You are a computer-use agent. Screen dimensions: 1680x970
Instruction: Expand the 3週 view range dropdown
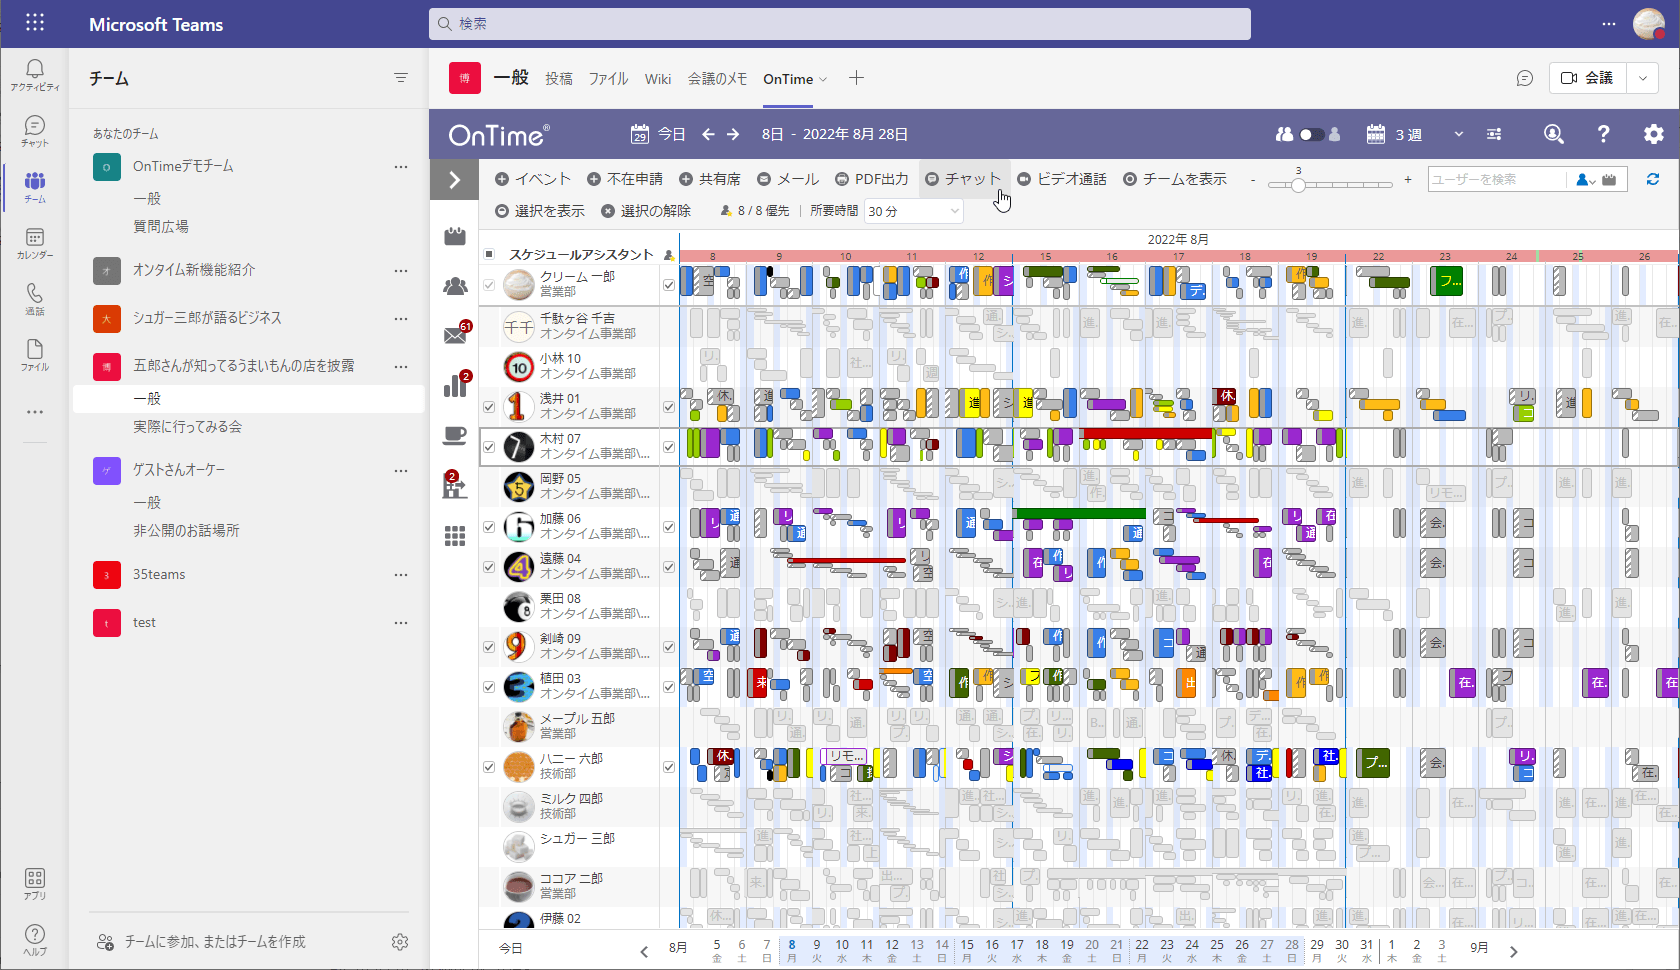1458,134
